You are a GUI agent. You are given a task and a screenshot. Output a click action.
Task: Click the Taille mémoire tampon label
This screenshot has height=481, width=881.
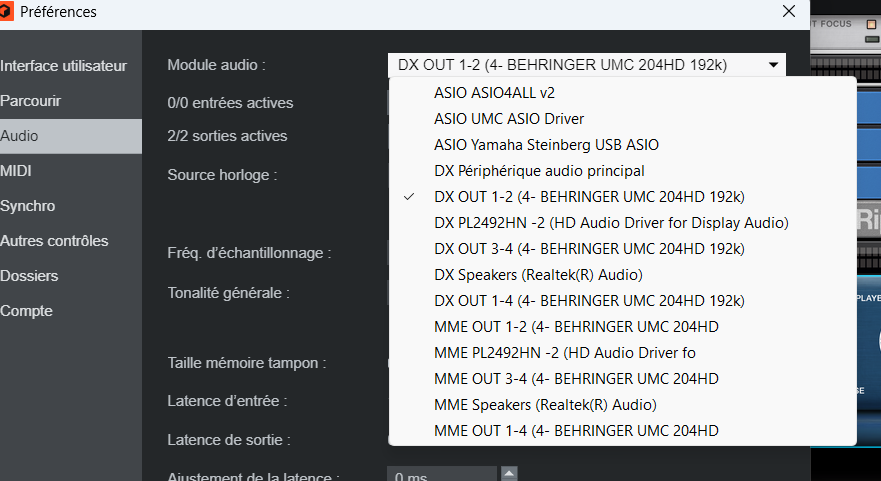click(247, 363)
